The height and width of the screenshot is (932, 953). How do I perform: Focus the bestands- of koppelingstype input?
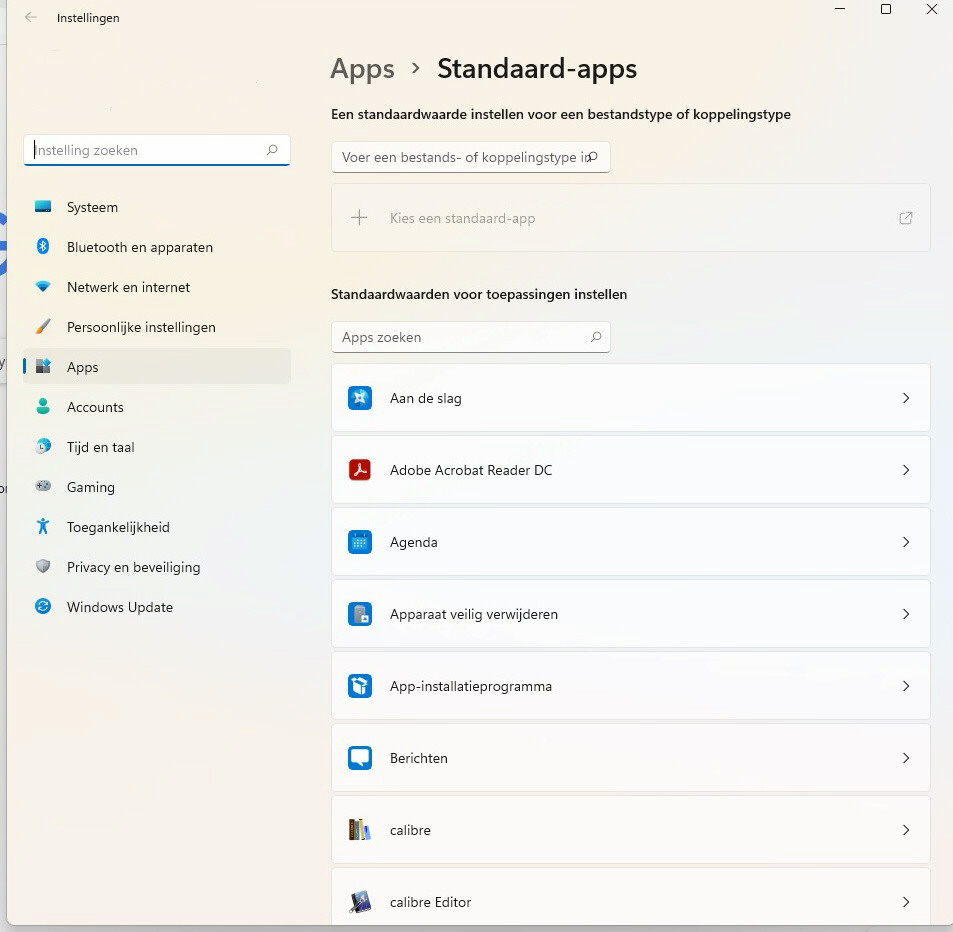(470, 157)
